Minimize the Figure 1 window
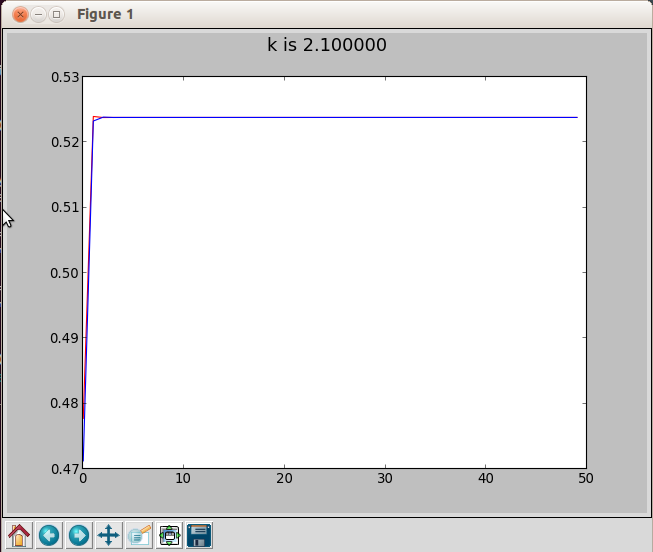Screen dimensions: 653x552 (38, 15)
